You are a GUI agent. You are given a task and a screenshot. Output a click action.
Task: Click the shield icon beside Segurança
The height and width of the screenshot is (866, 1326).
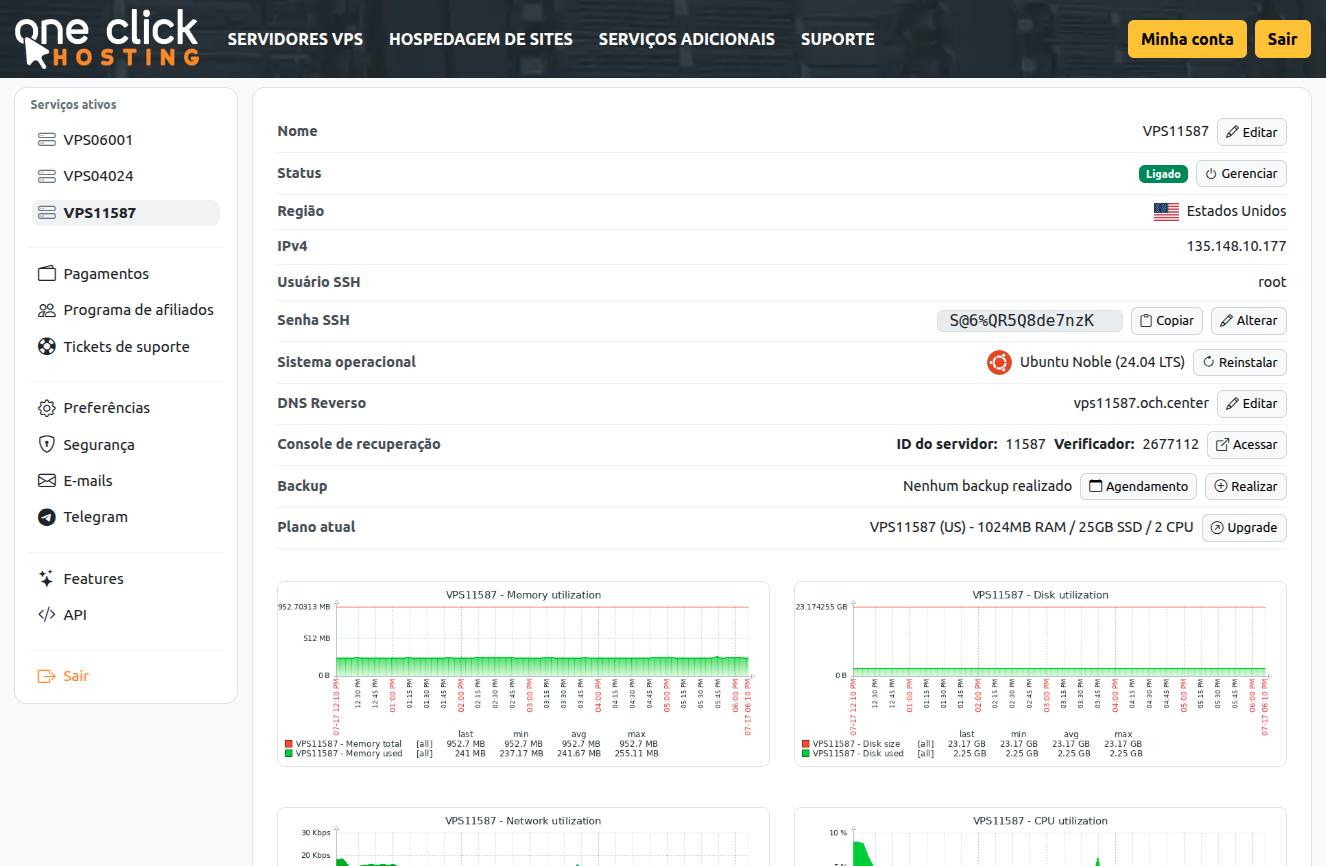(47, 445)
